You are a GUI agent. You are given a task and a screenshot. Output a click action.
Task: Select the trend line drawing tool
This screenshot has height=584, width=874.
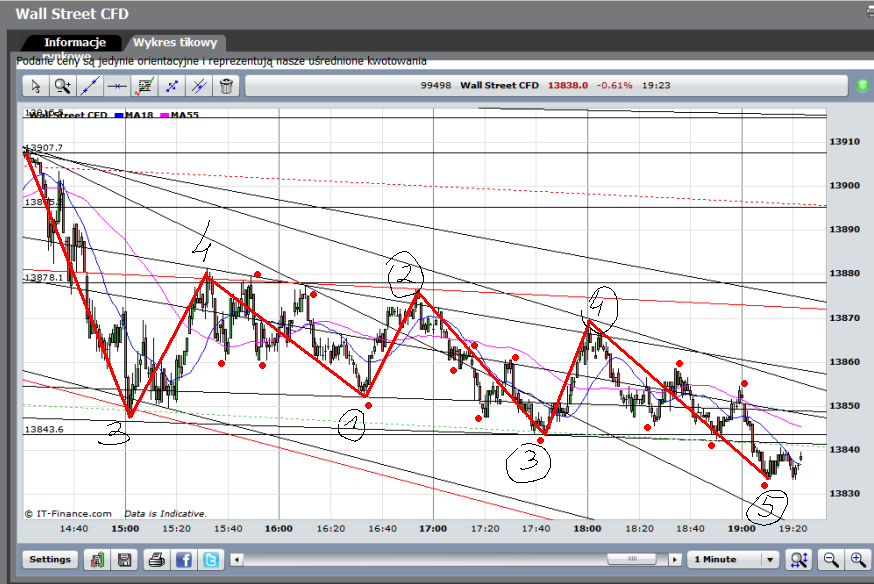89,86
